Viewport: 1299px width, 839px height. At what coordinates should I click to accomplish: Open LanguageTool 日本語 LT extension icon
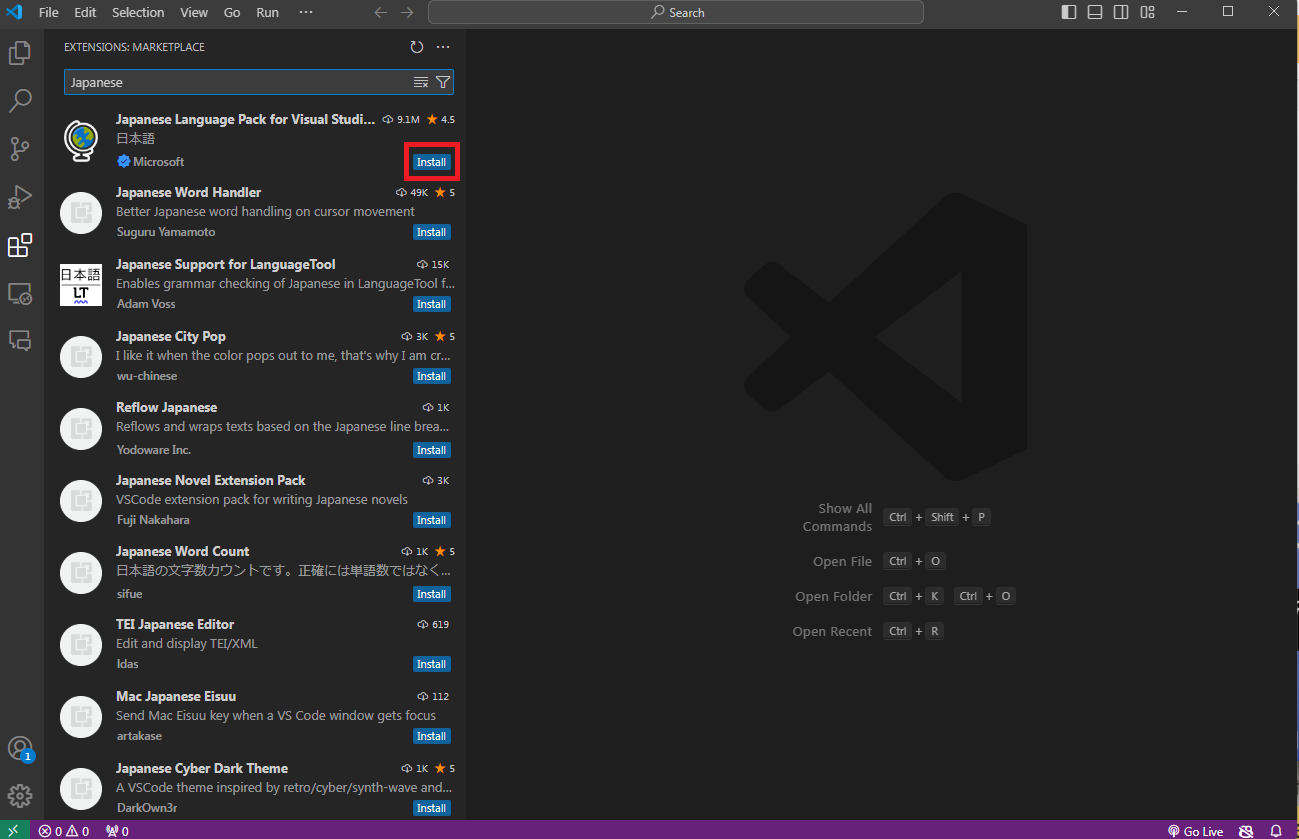click(81, 285)
